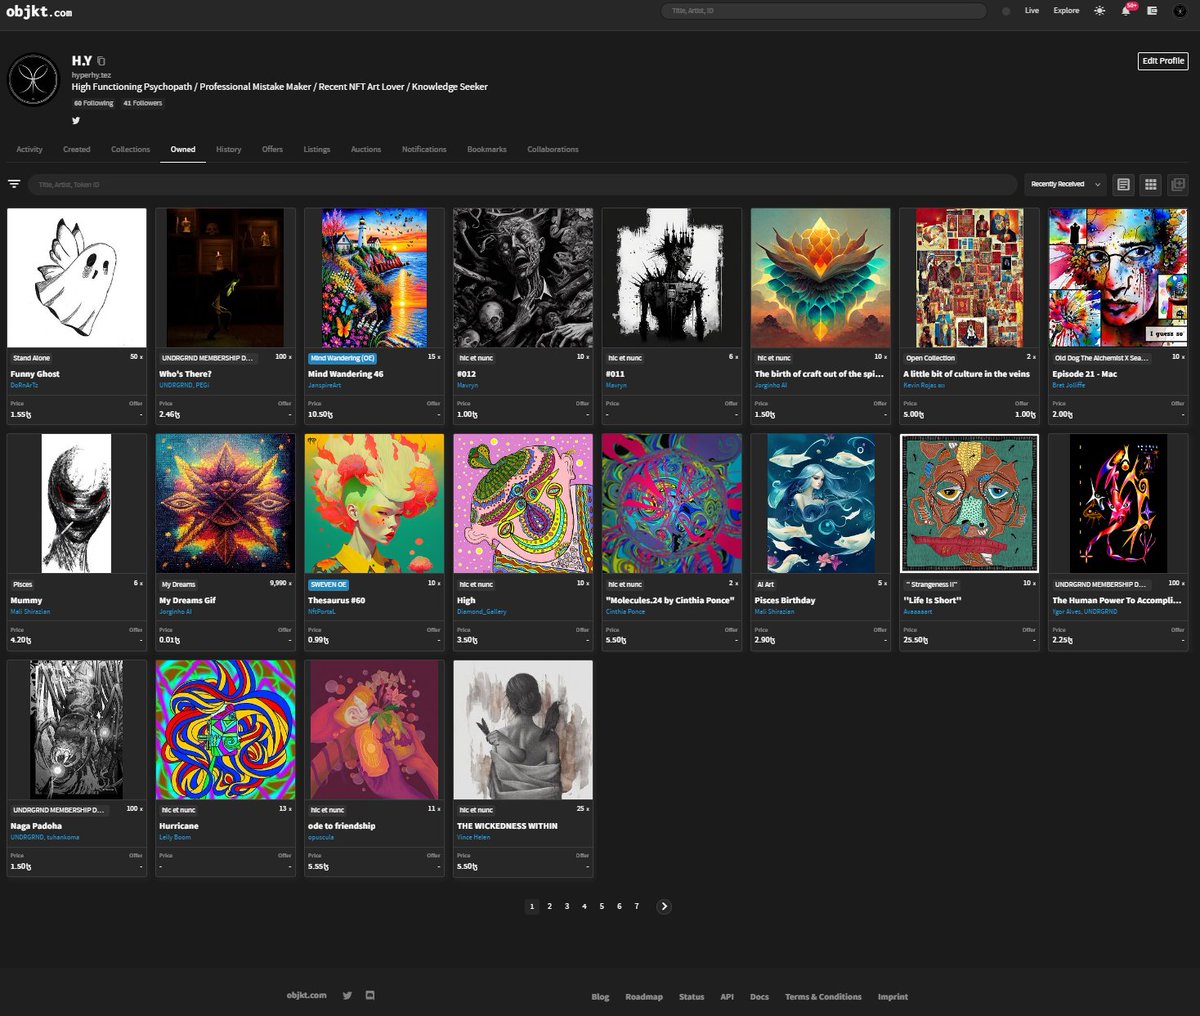This screenshot has width=1200, height=1016.
Task: Open the footer Imprint link
Action: [893, 996]
